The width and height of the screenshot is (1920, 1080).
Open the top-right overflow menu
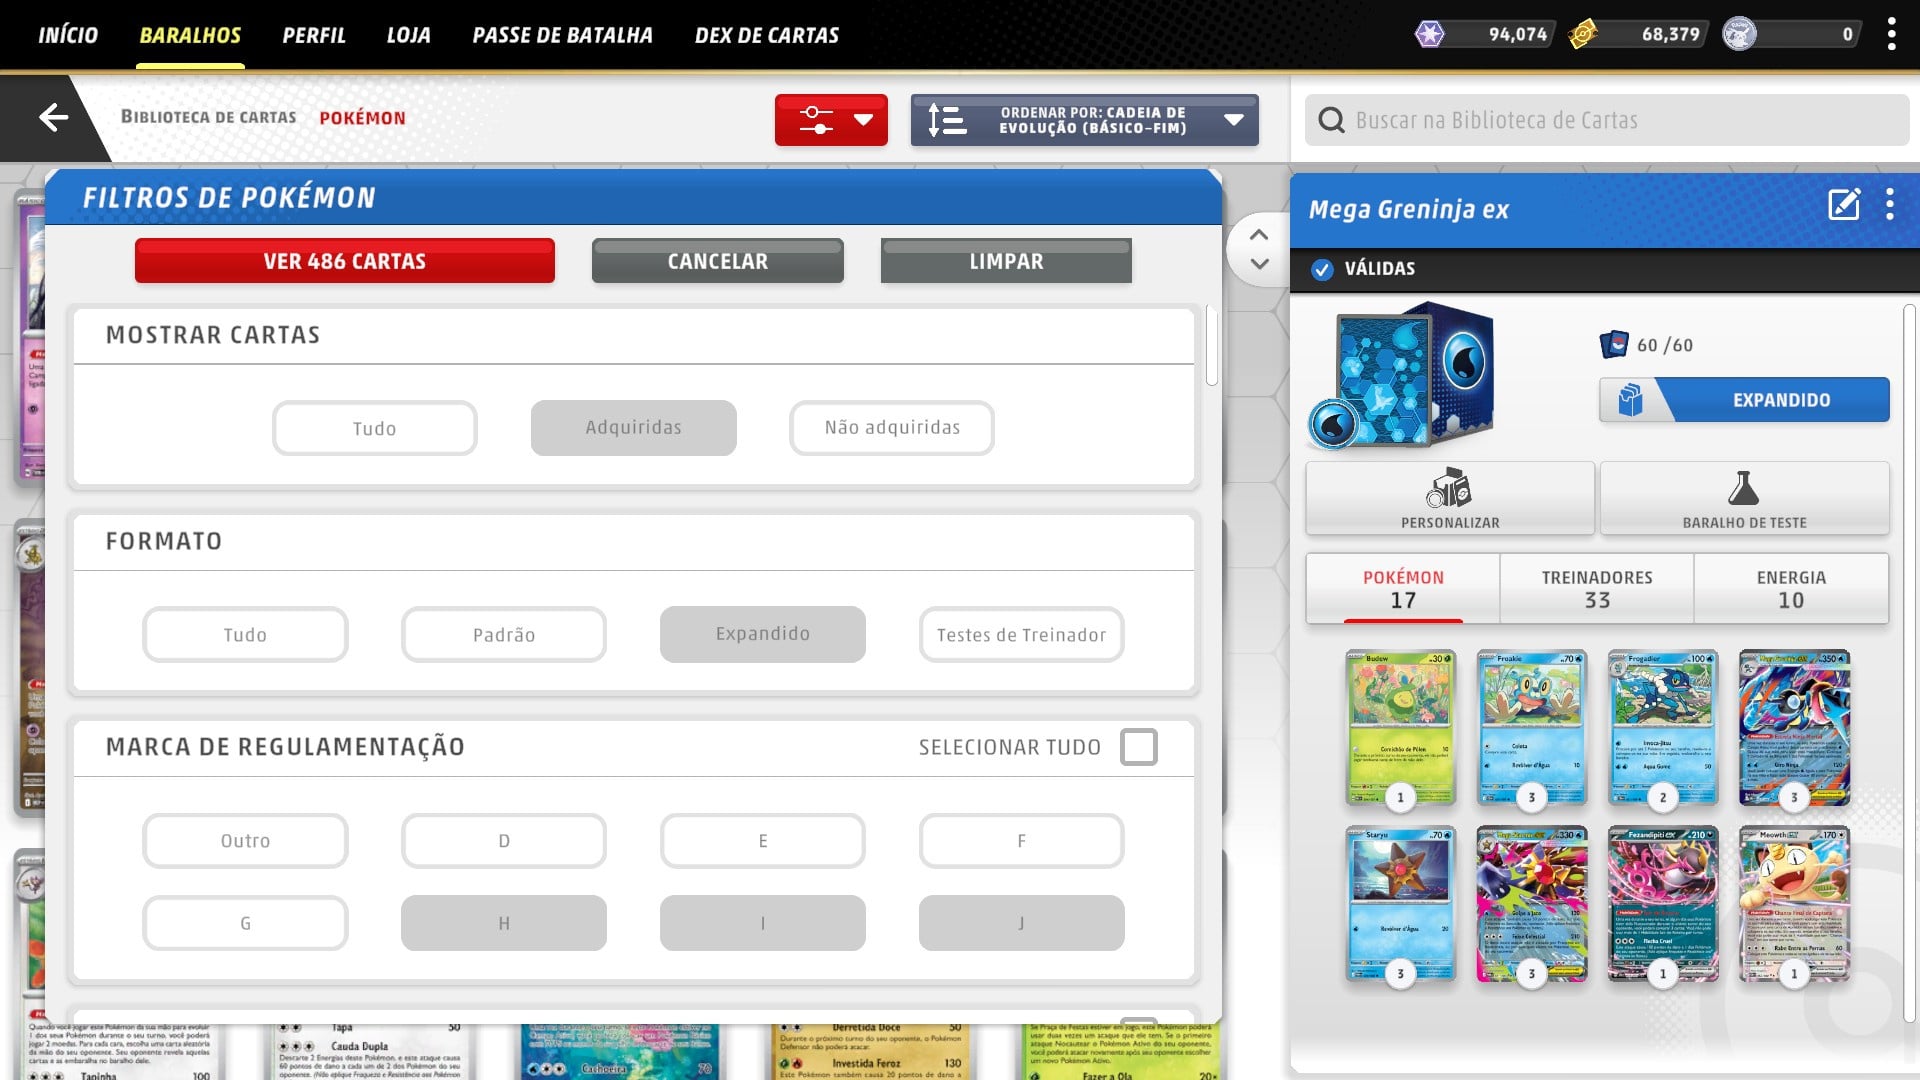coord(1891,34)
